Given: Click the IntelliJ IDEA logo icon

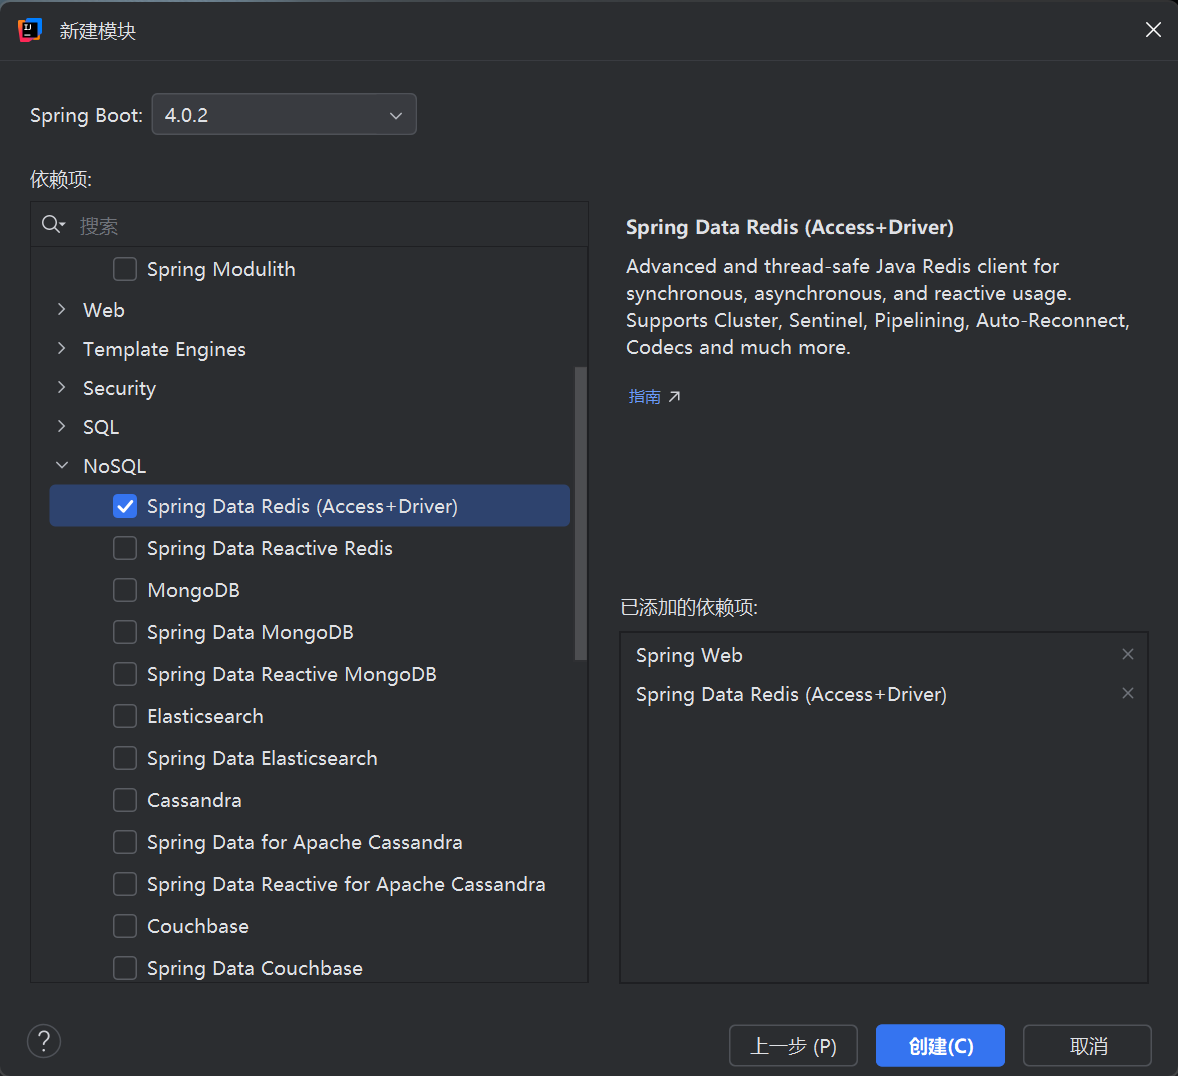Looking at the screenshot, I should pos(29,30).
